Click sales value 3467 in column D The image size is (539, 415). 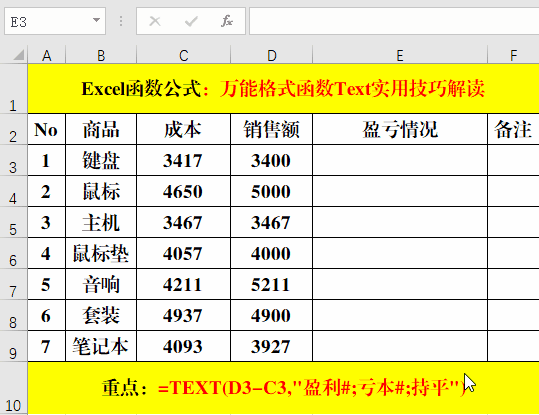[272, 222]
